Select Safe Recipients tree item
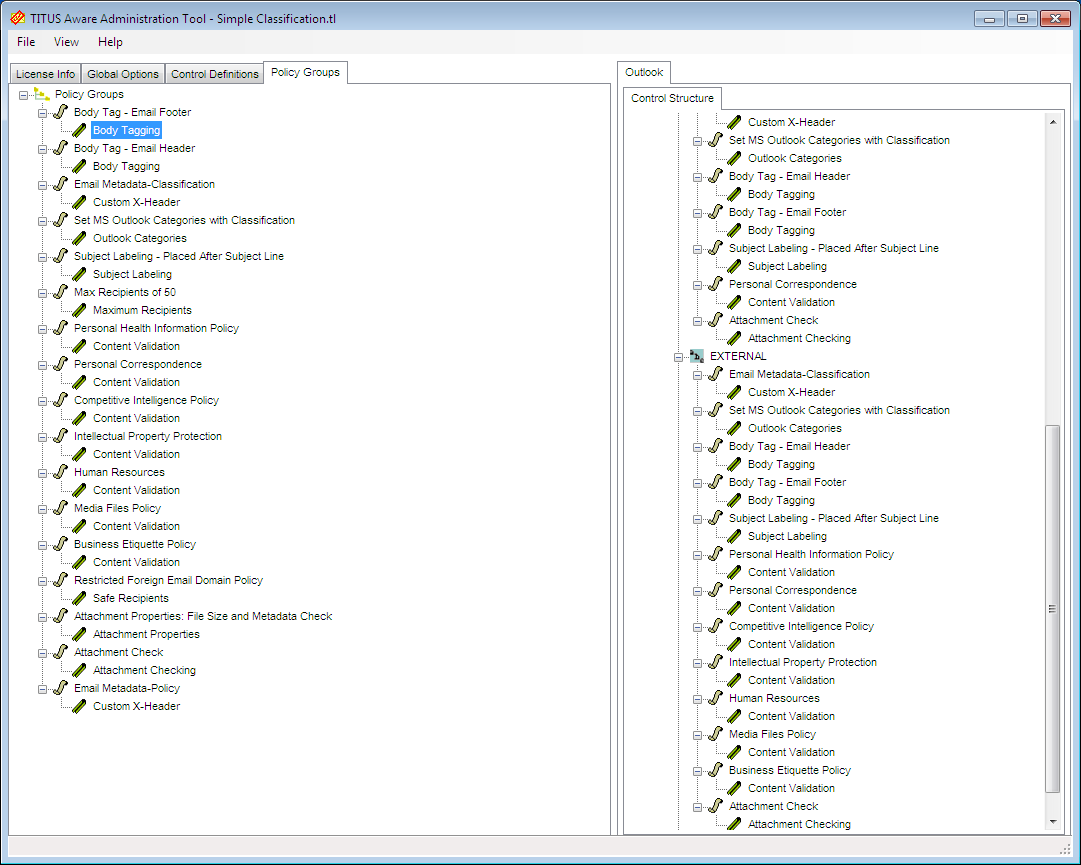1081x865 pixels. pyautogui.click(x=131, y=598)
